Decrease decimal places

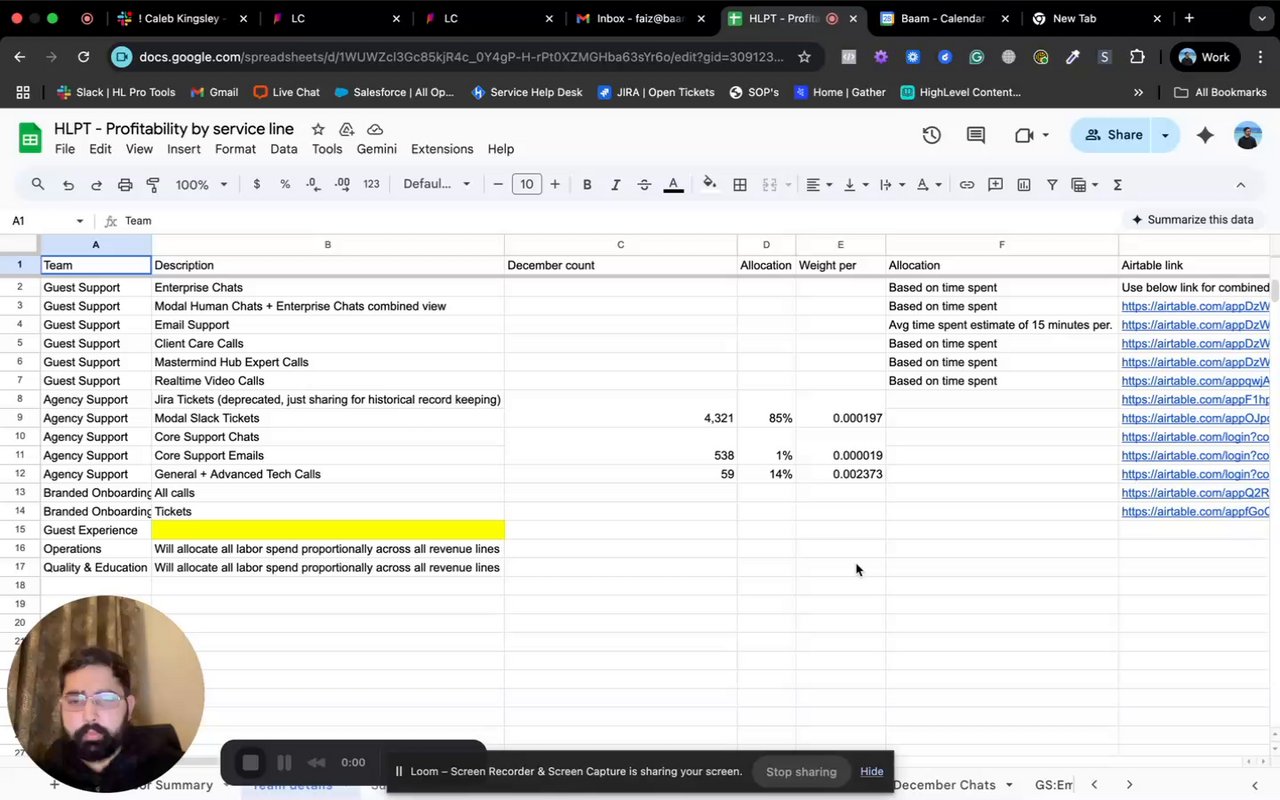tap(313, 184)
